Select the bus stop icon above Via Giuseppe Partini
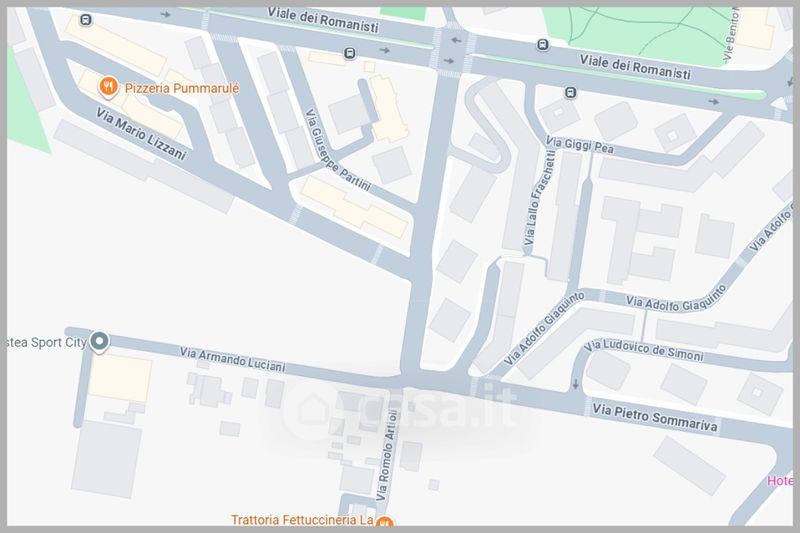The height and width of the screenshot is (533, 800). (x=350, y=53)
